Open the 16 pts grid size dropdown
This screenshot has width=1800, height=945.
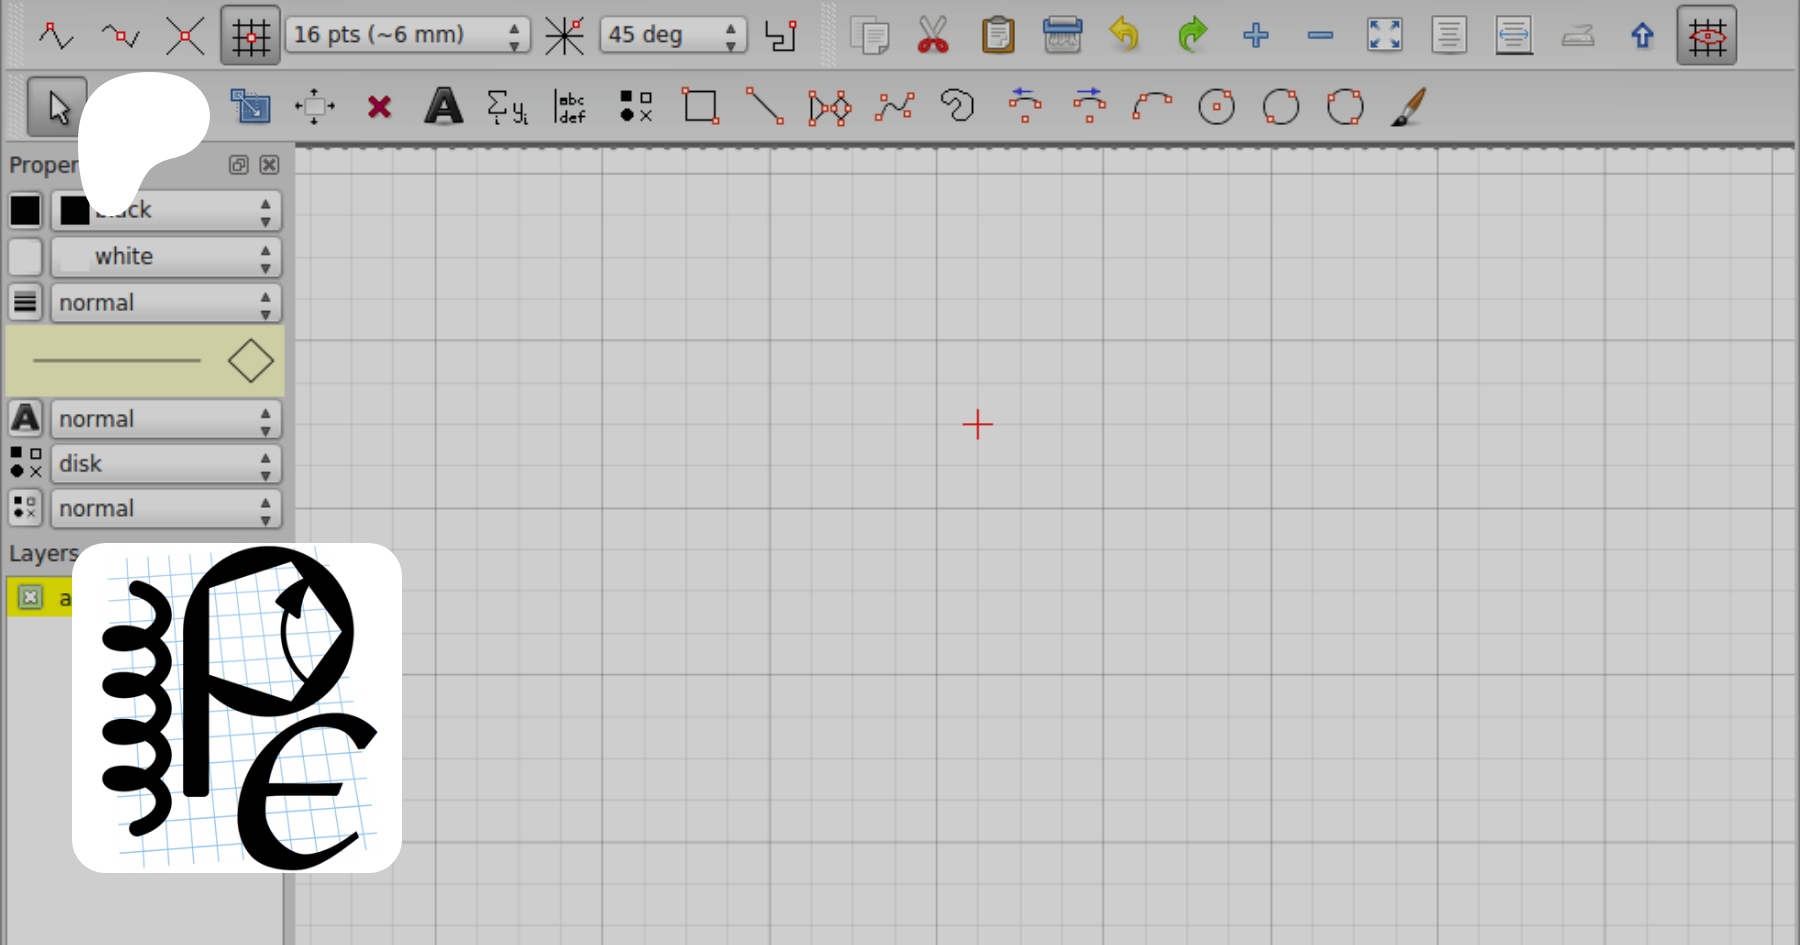point(406,35)
